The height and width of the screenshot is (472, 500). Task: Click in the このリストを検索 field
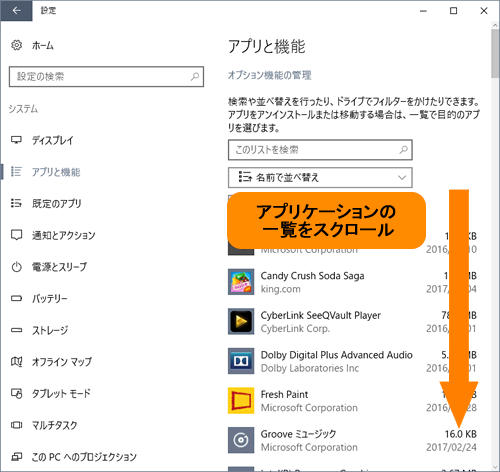pos(320,150)
